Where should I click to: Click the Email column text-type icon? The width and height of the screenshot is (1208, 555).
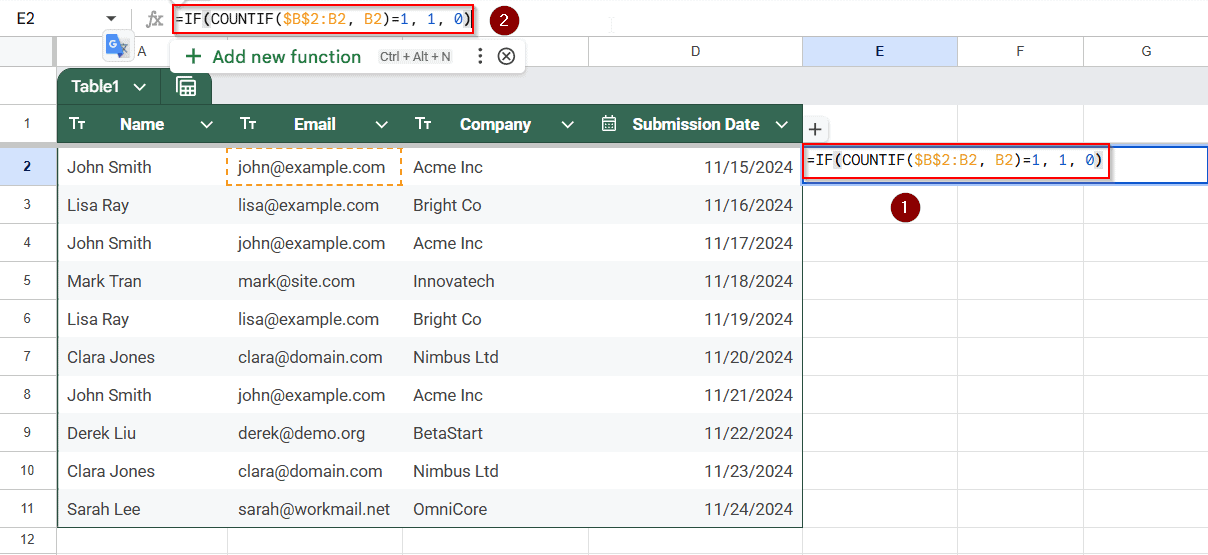(x=249, y=124)
